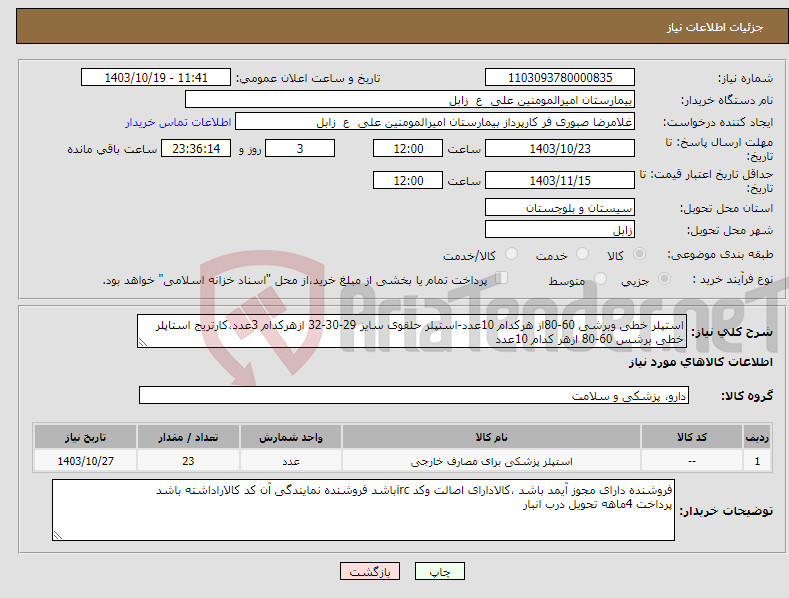
Task: Click the اطلاعات کالاهای مورد نیاز section heading
Action: [700, 362]
